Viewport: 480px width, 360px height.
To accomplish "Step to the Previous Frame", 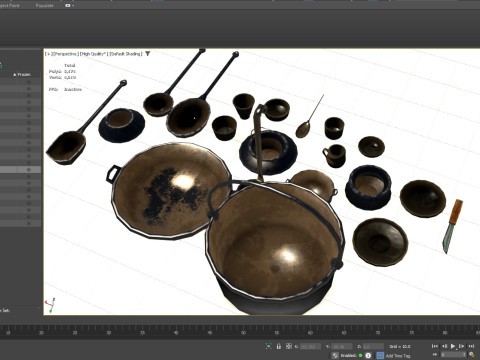I will (444, 346).
